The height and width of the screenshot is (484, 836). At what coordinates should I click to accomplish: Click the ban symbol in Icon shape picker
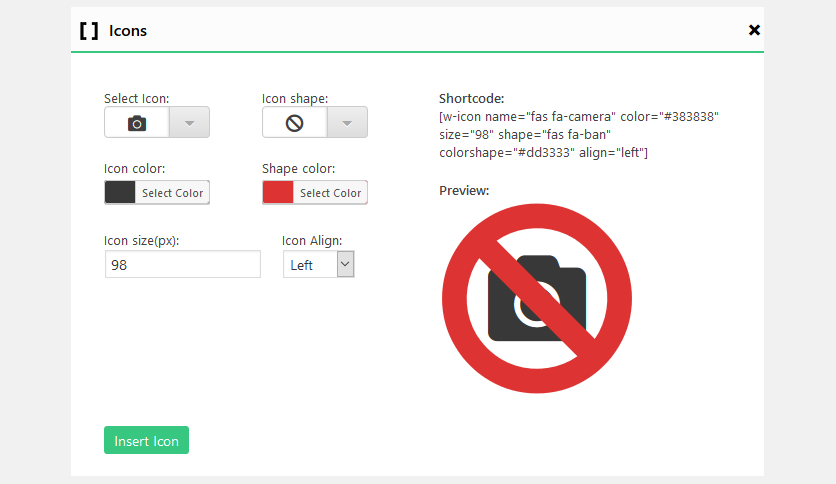point(295,123)
